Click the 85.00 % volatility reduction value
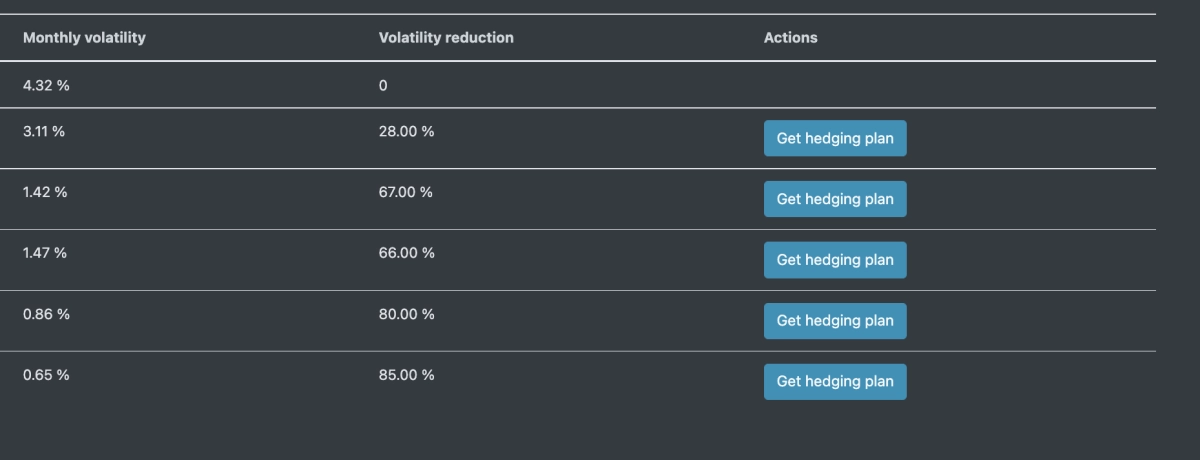 coord(406,375)
